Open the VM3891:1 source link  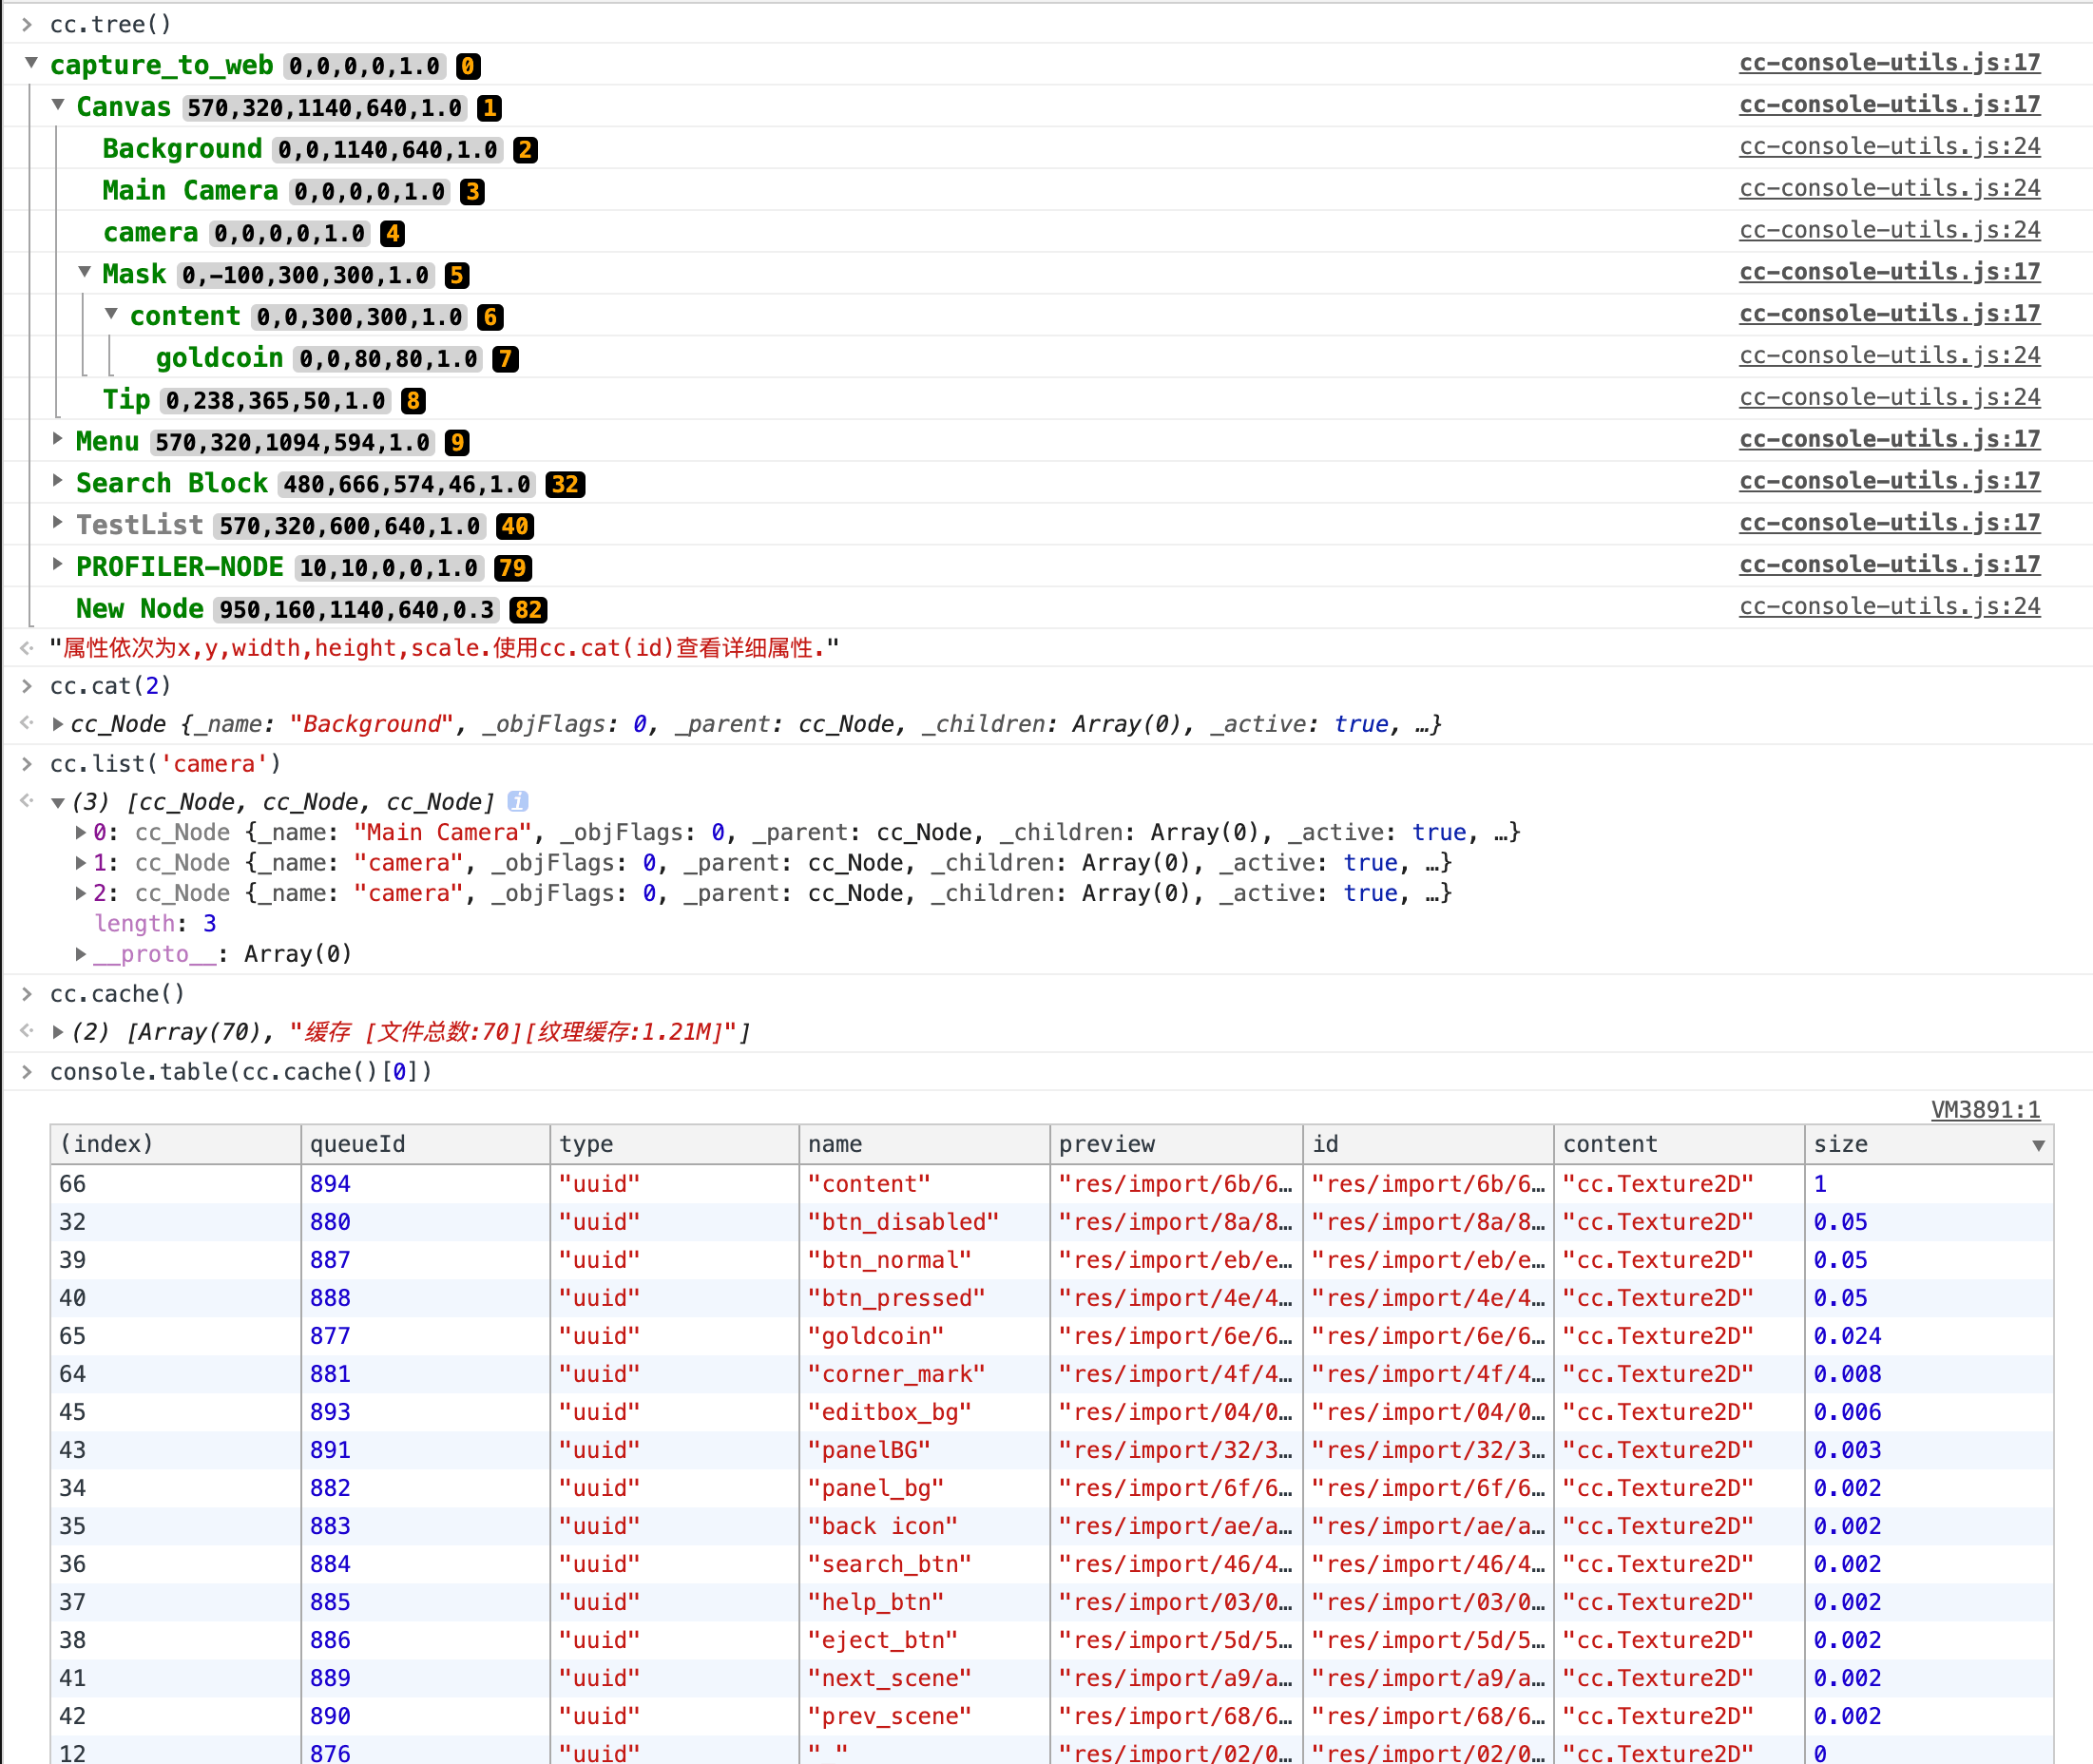pyautogui.click(x=1985, y=1110)
